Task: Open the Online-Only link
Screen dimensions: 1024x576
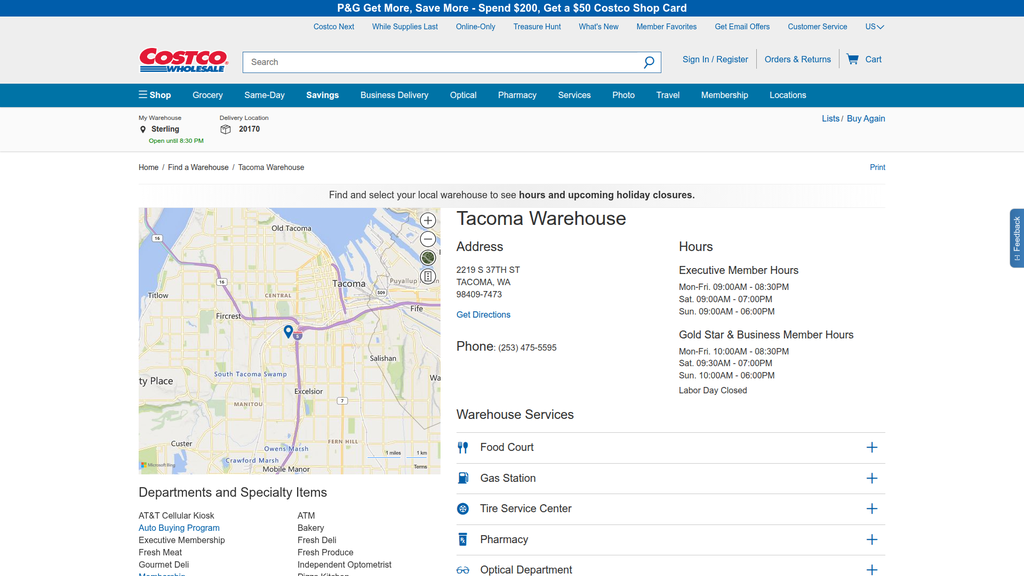Action: 475,27
